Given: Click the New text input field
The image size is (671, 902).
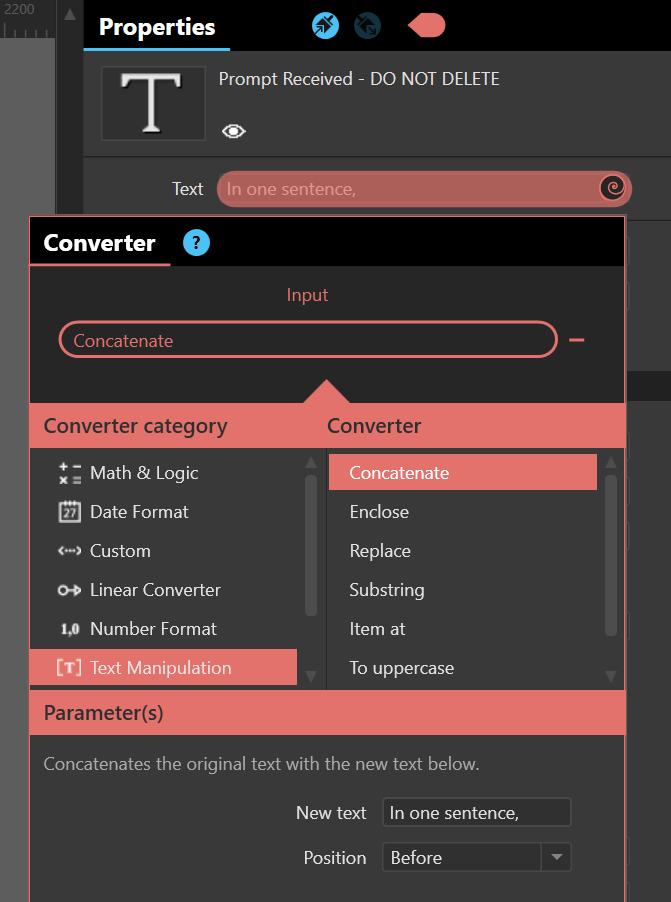Looking at the screenshot, I should coord(476,812).
